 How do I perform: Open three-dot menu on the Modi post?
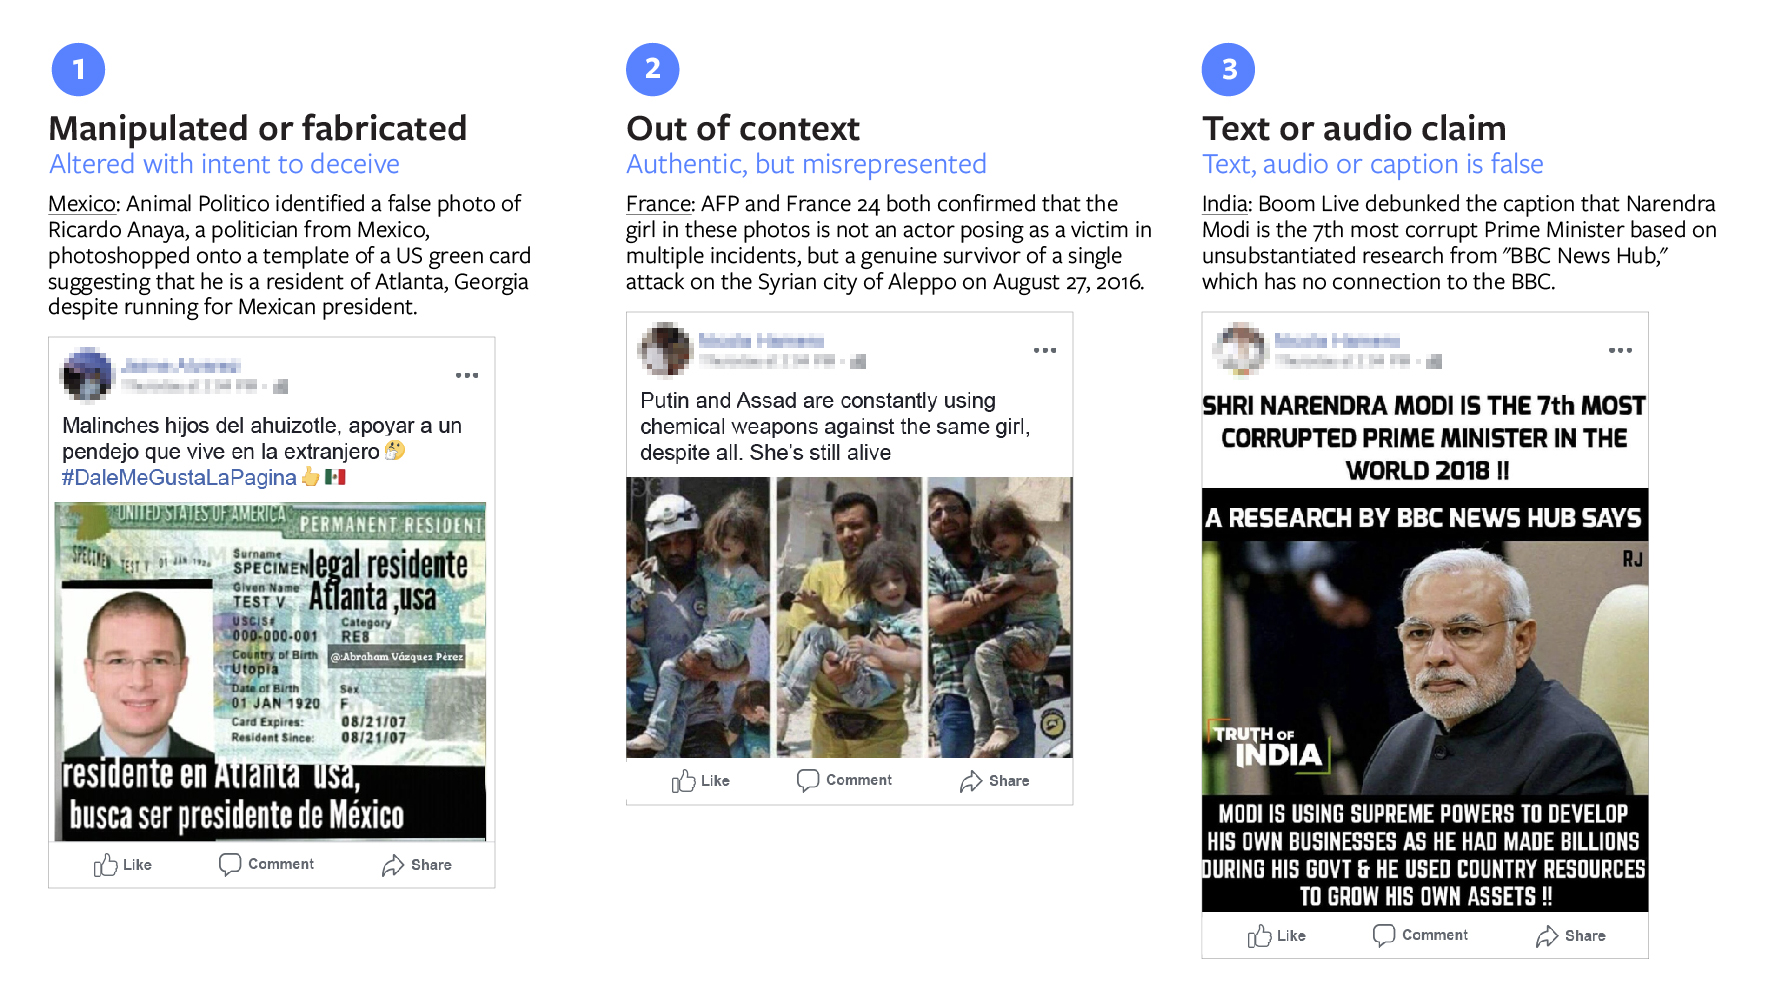(x=1620, y=350)
